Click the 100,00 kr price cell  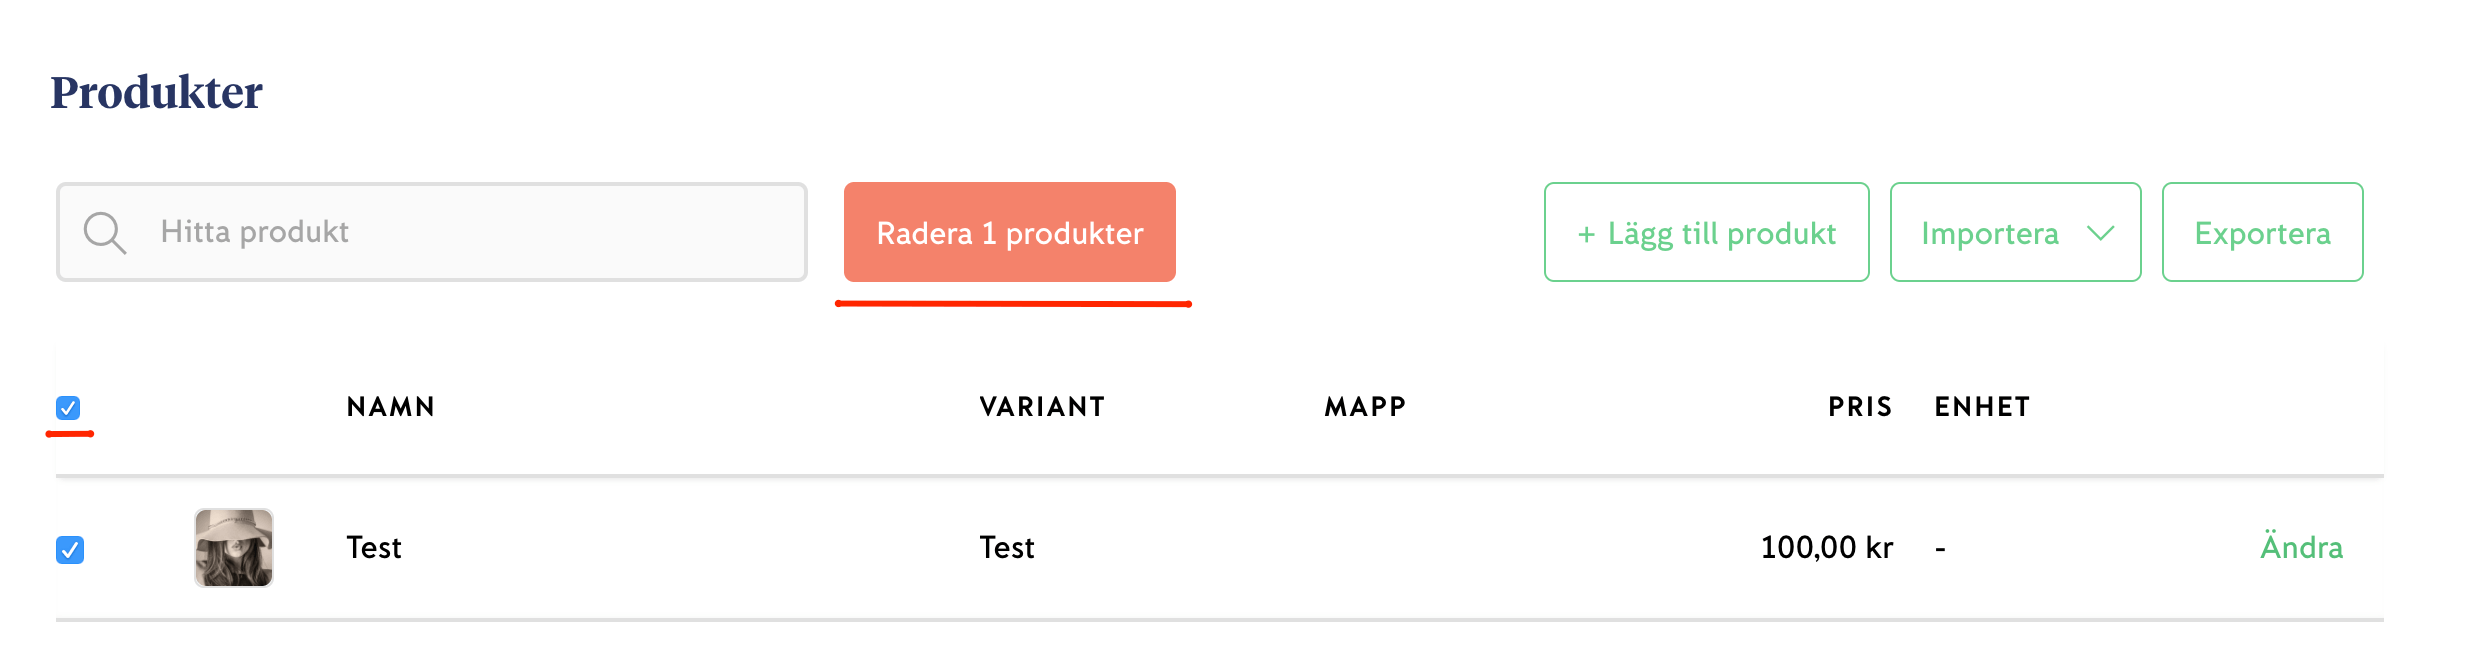1826,548
